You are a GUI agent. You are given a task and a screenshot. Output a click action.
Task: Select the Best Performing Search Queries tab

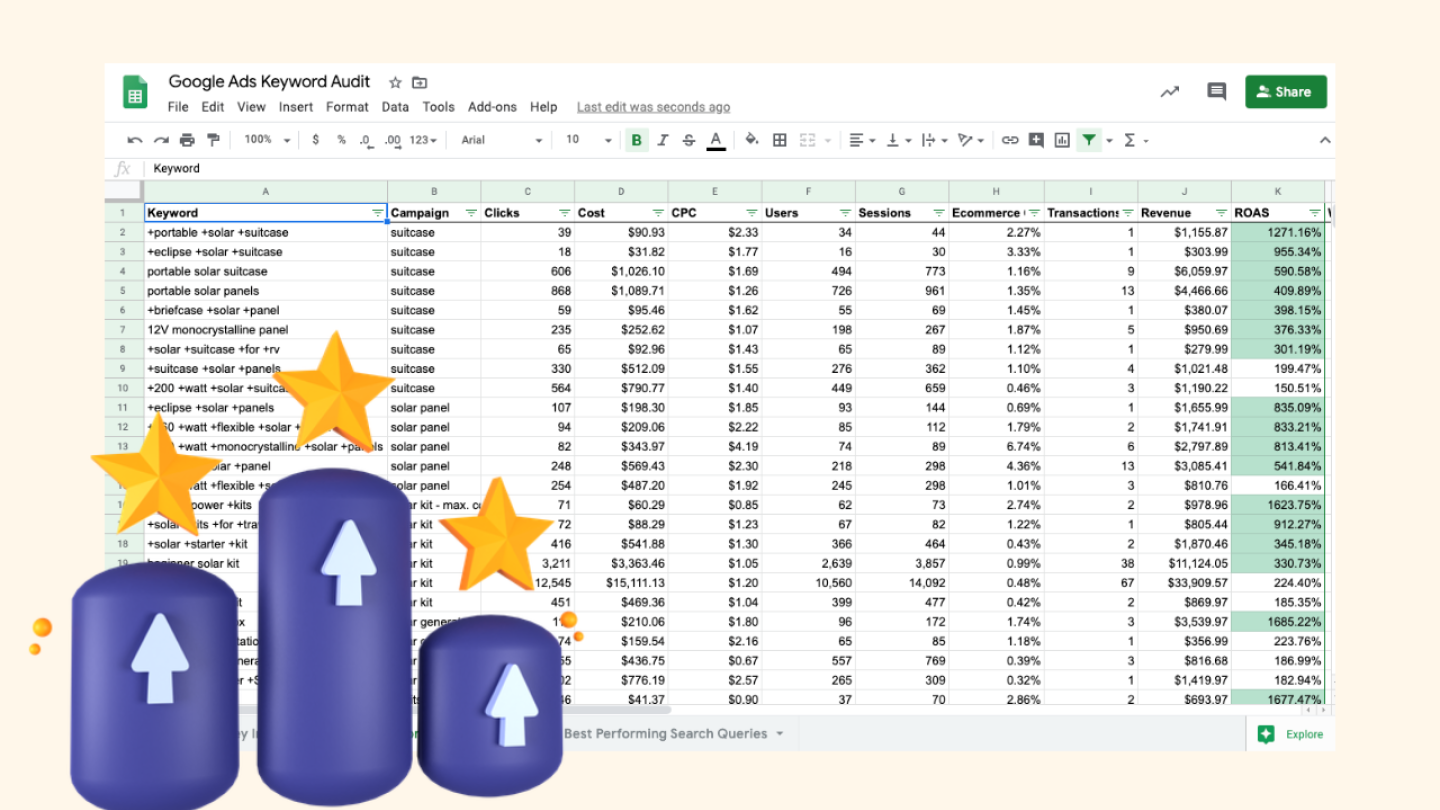(x=666, y=734)
